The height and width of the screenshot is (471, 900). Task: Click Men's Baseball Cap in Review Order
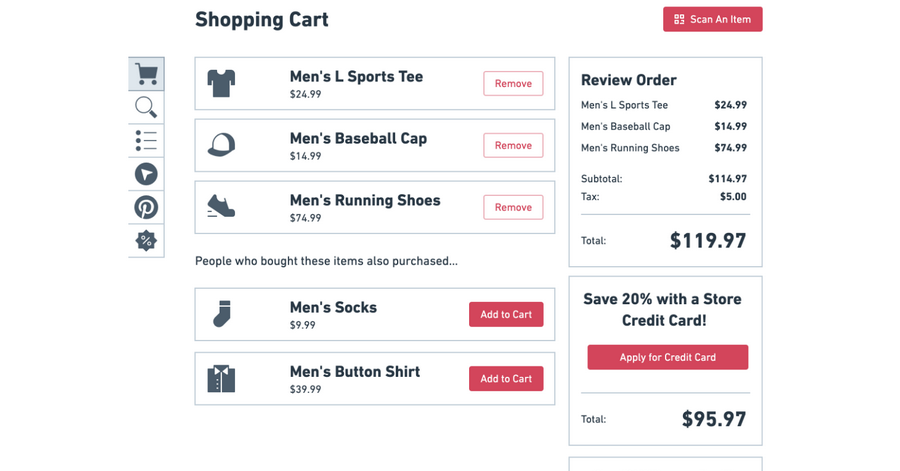(626, 126)
